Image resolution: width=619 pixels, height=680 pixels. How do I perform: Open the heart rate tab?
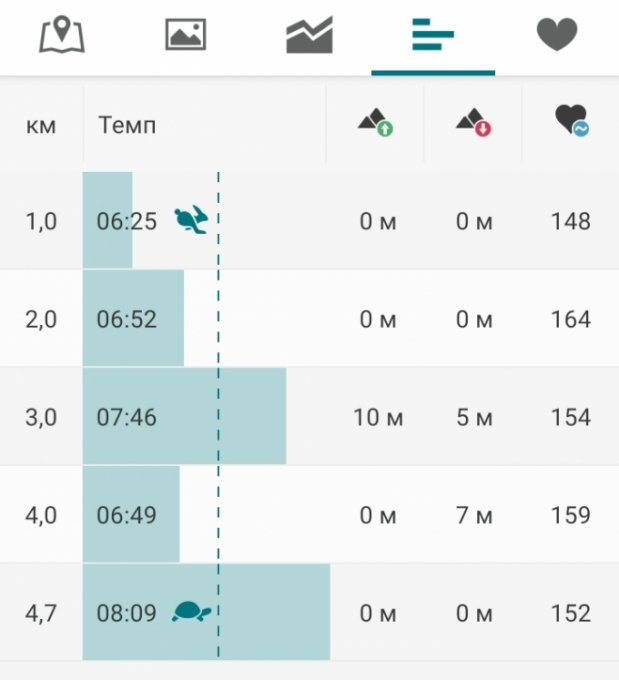click(557, 36)
